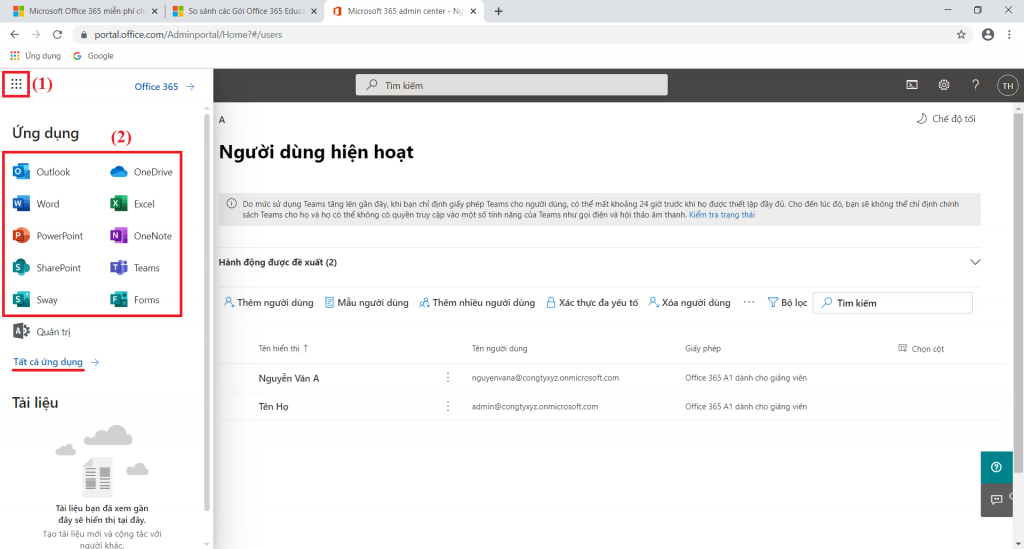Image resolution: width=1024 pixels, height=549 pixels.
Task: Click the help assistant teal button
Action: pyautogui.click(x=997, y=467)
